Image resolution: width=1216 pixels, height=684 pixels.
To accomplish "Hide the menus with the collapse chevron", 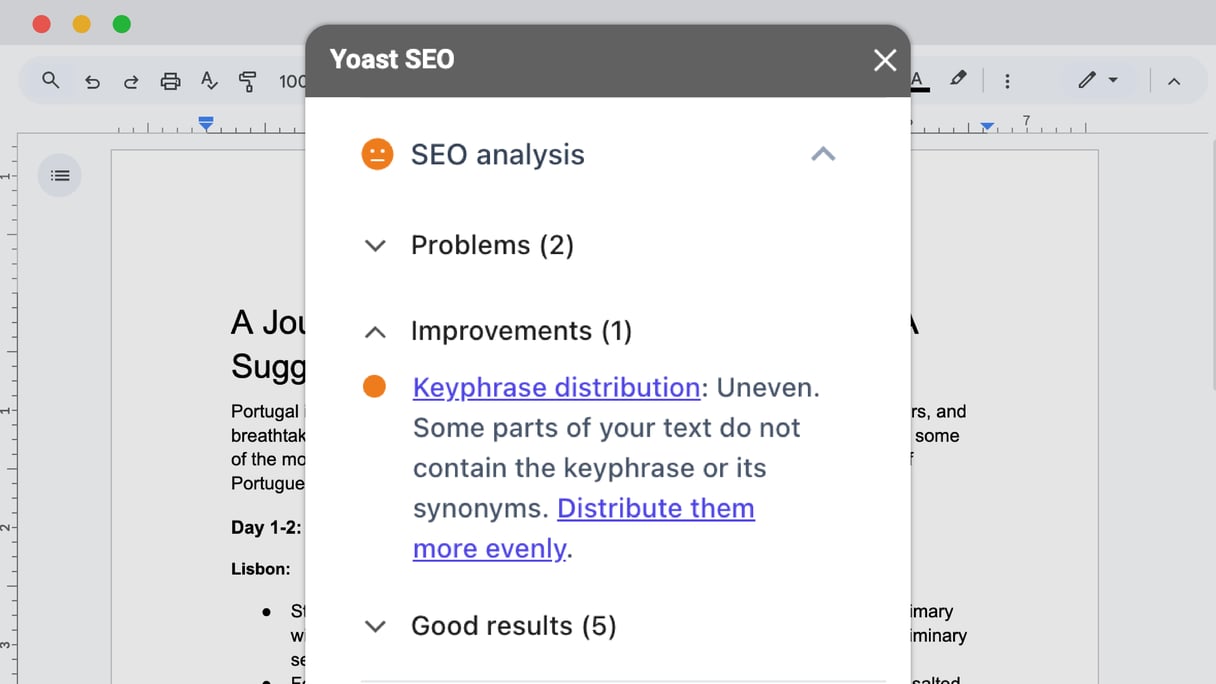I will pos(1174,81).
